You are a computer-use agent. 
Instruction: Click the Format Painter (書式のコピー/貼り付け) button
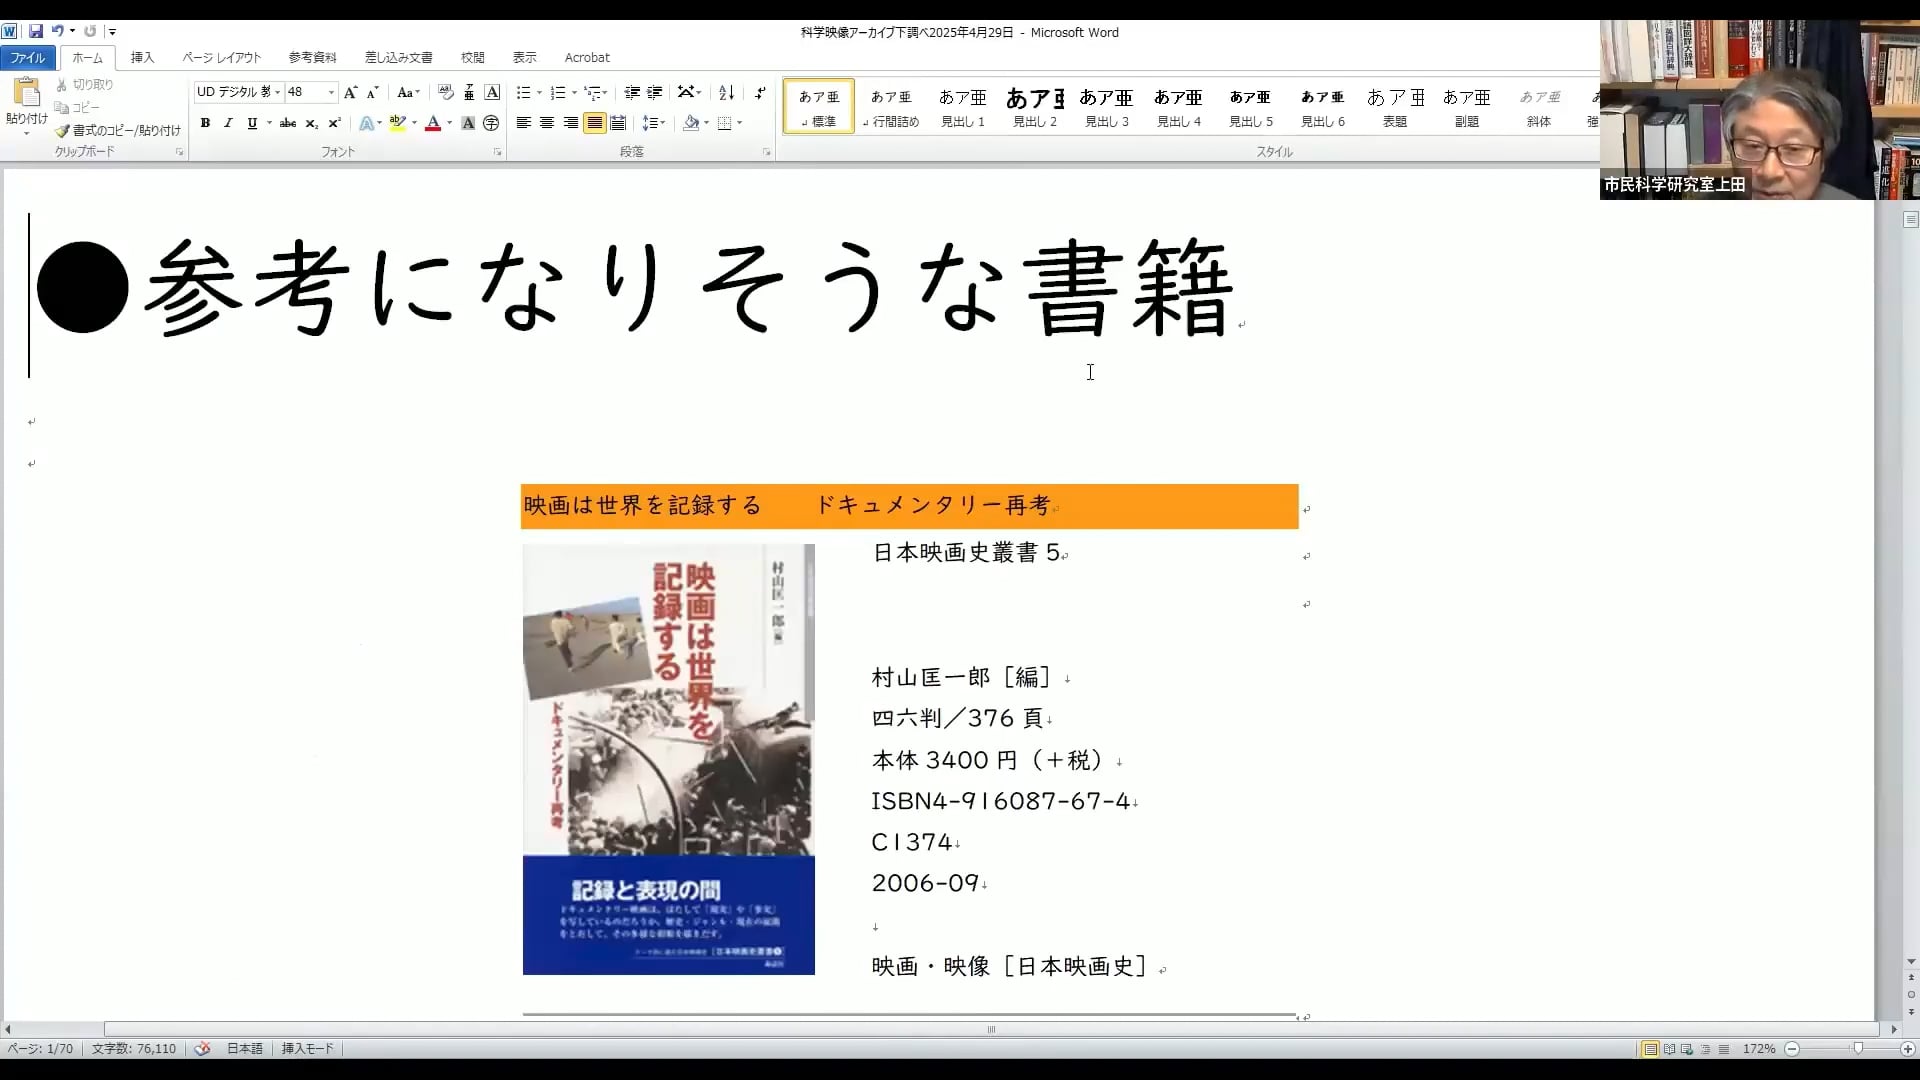(x=118, y=130)
